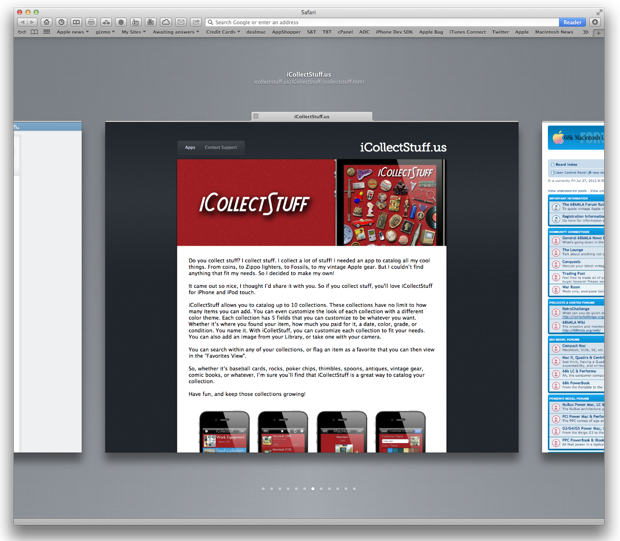The height and width of the screenshot is (541, 620).
Task: Click the downloads icon right of Reader
Action: click(x=595, y=22)
